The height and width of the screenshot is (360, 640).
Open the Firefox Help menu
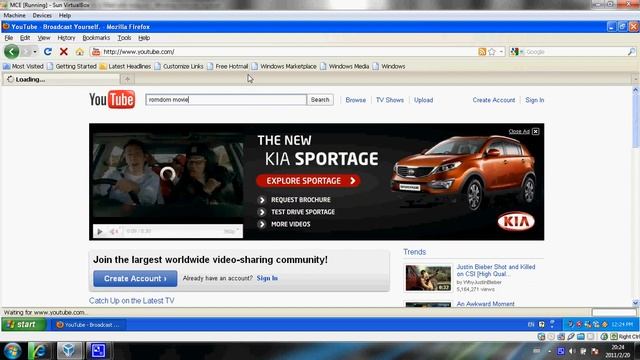coord(144,38)
